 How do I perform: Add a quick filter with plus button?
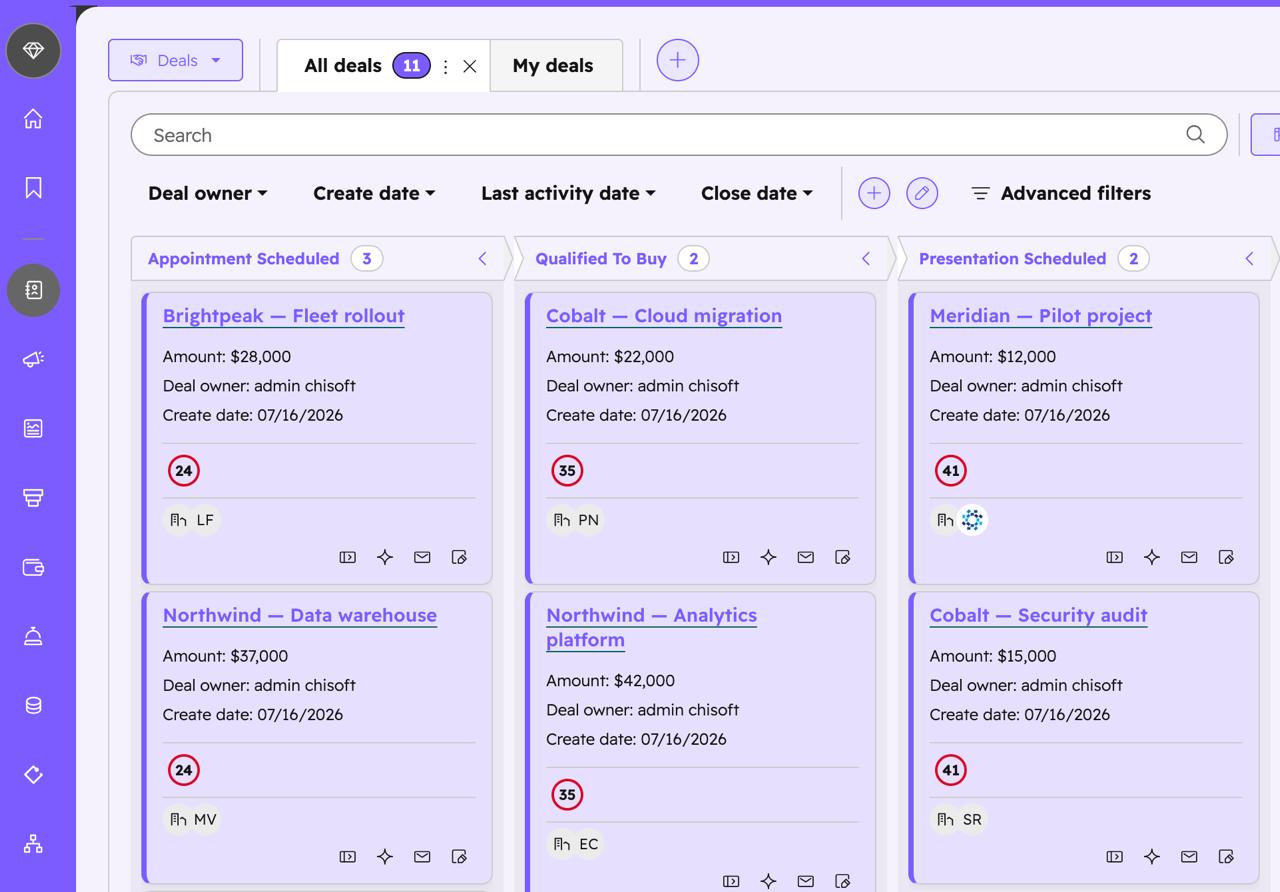click(x=874, y=193)
